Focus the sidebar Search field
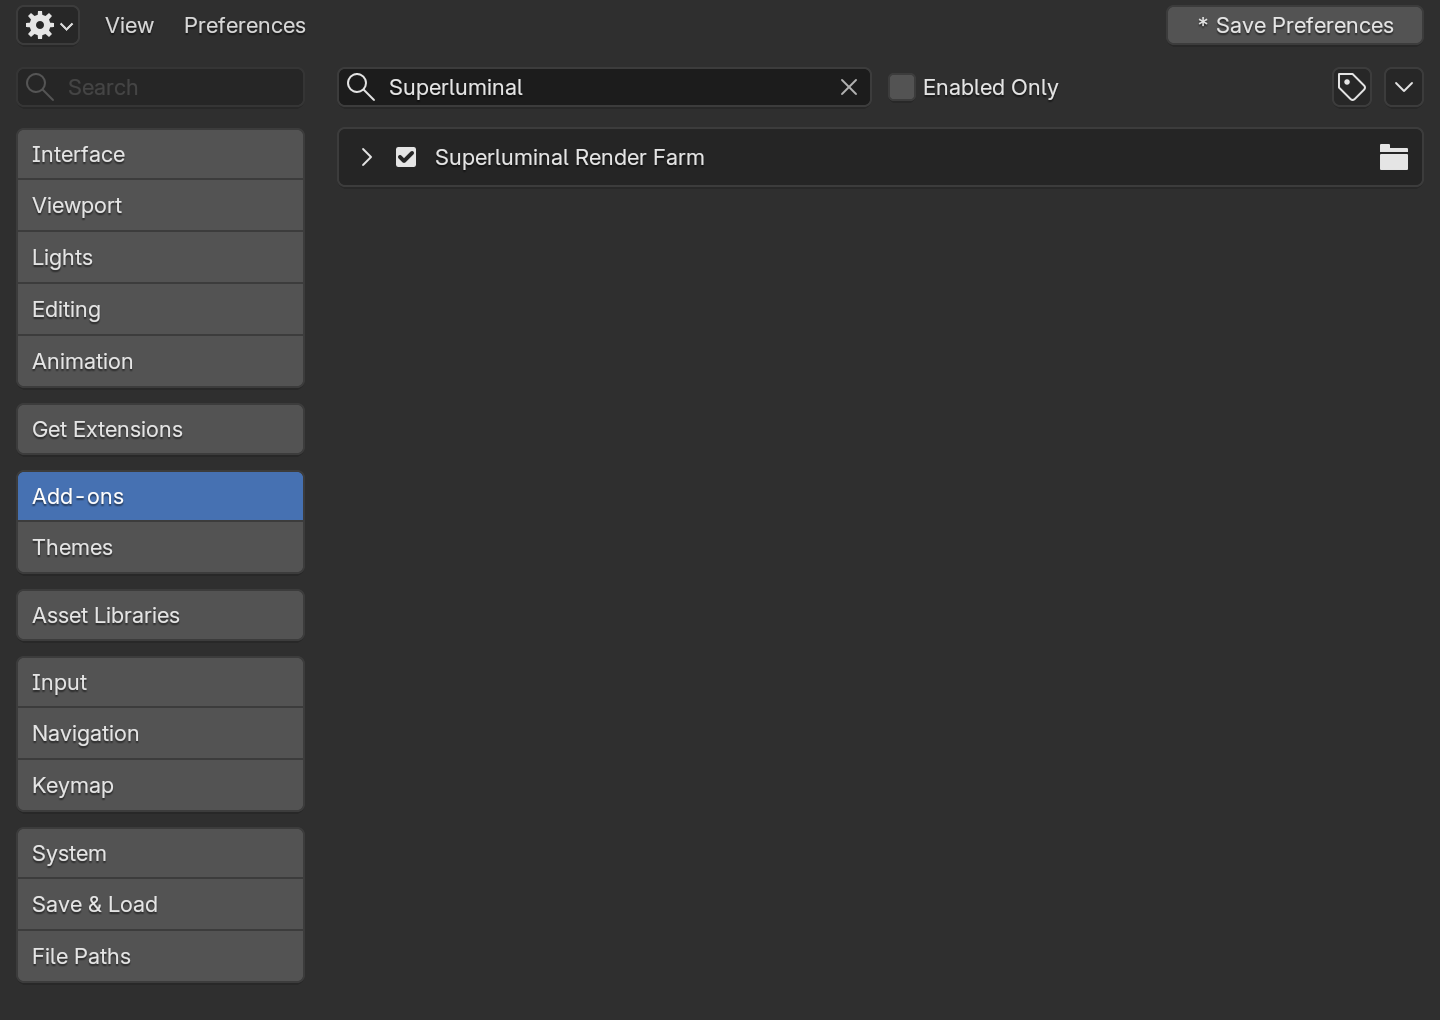 160,87
